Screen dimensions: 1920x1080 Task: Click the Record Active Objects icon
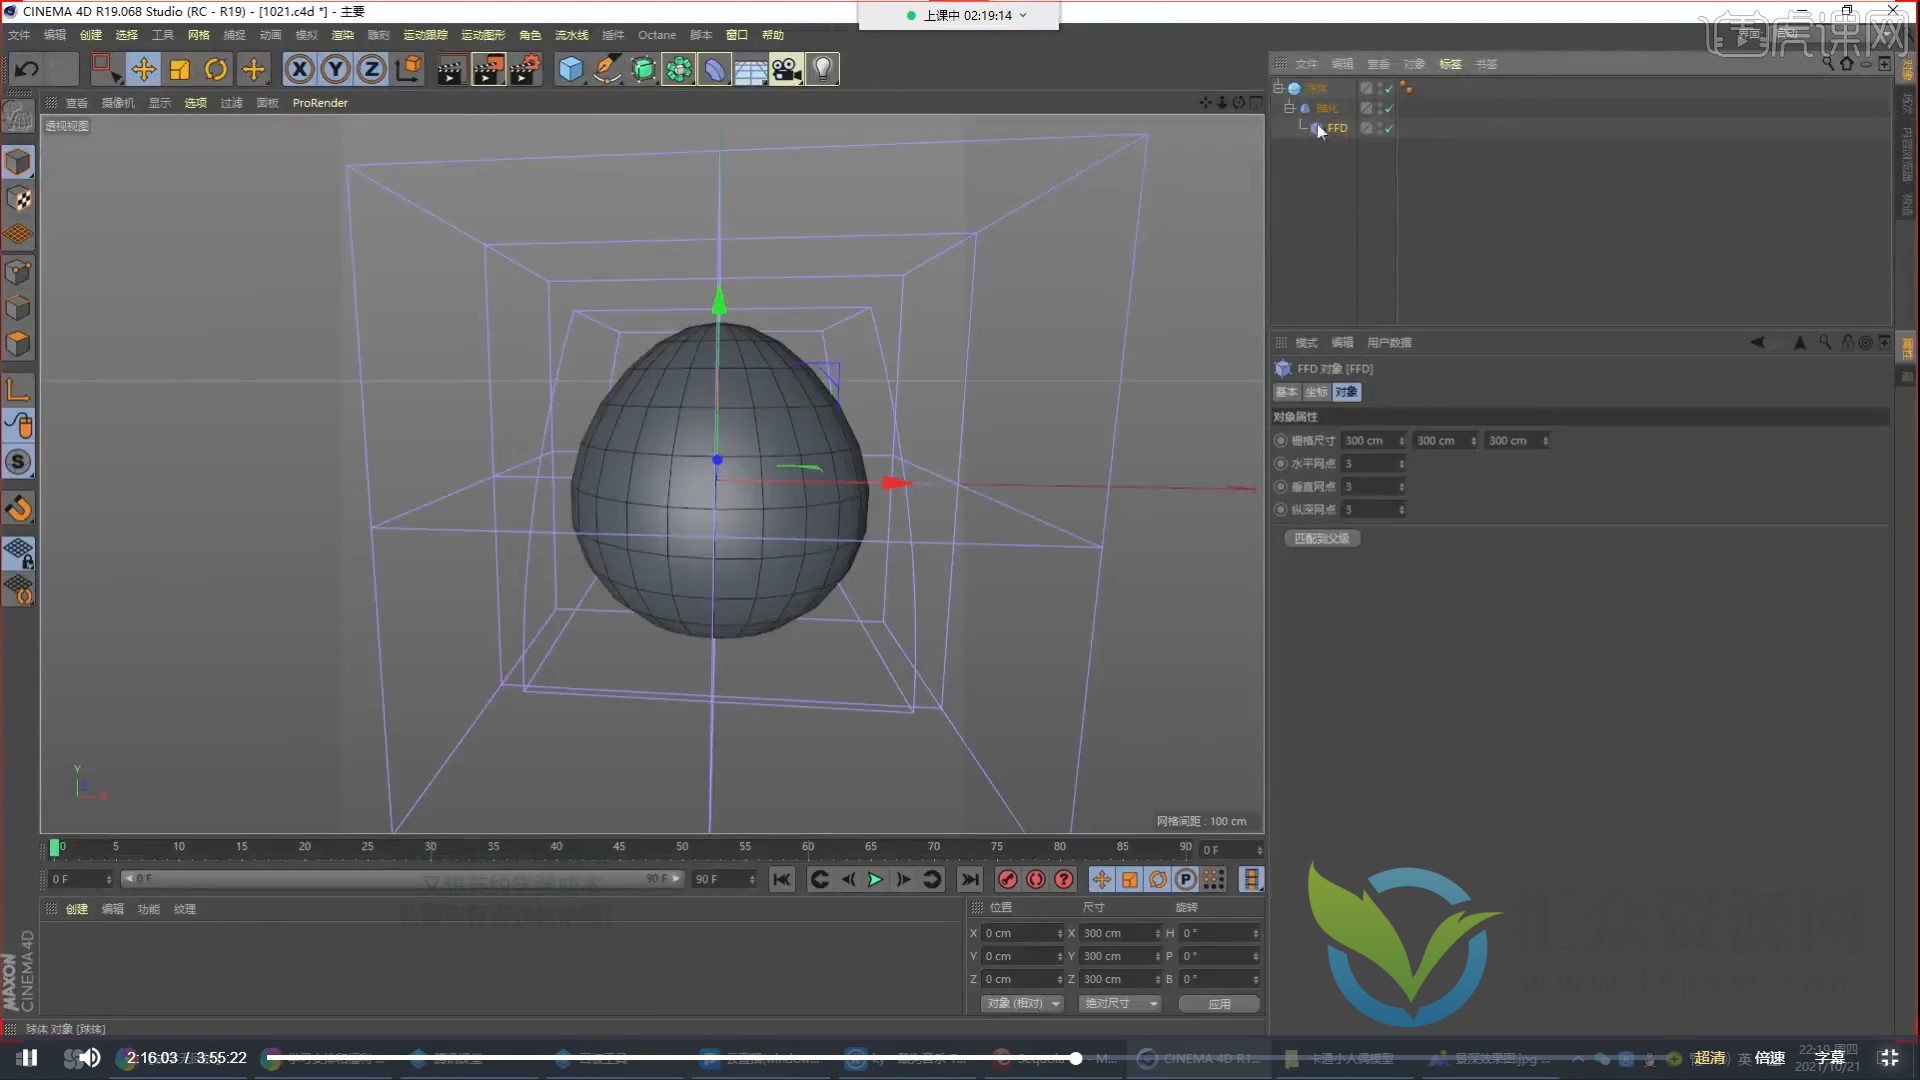pyautogui.click(x=1006, y=880)
